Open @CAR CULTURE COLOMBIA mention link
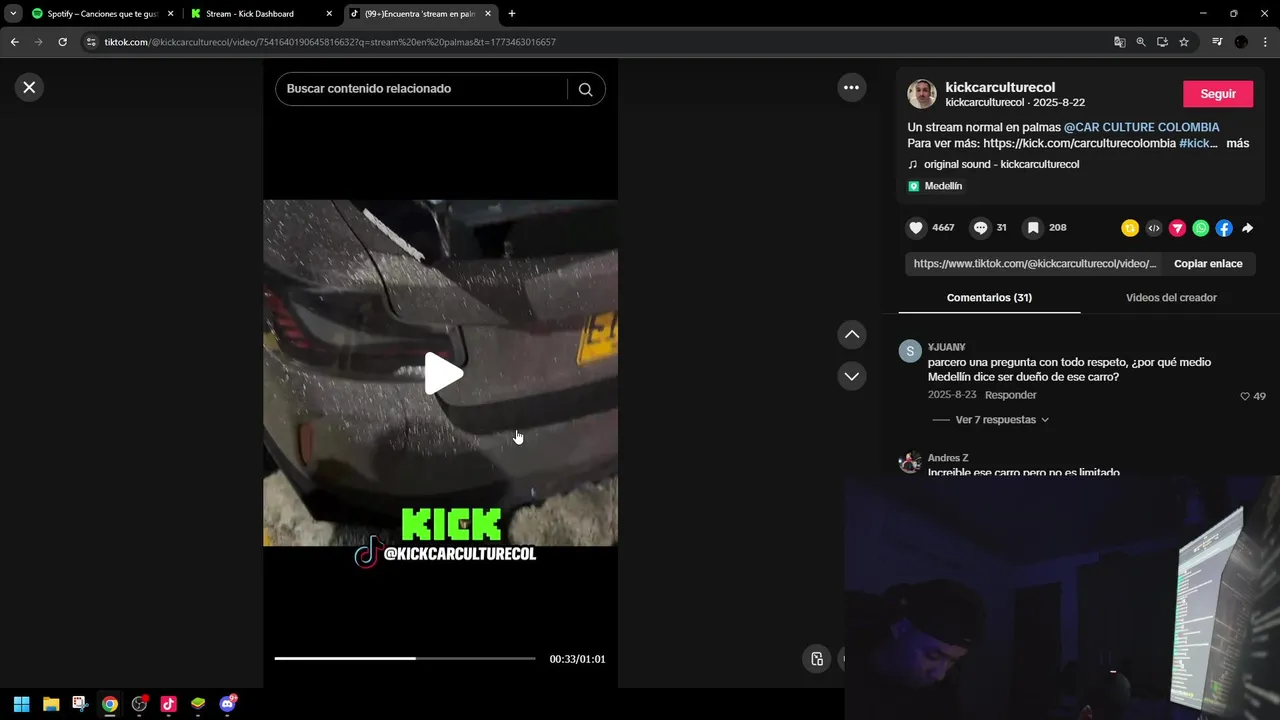 [1141, 127]
